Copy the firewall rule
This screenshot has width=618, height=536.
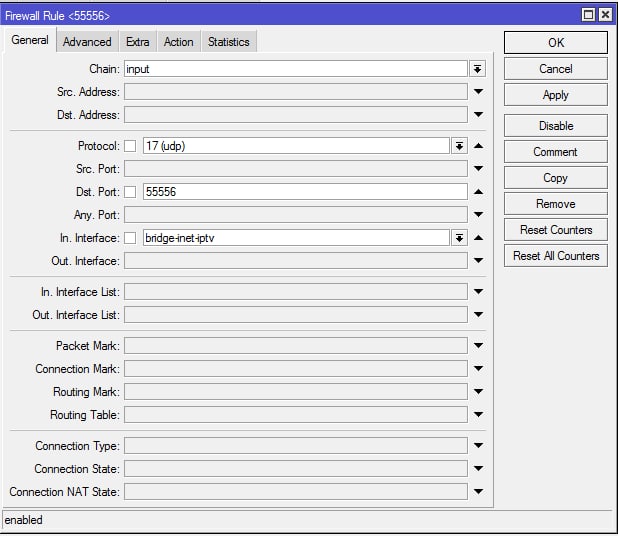(556, 178)
